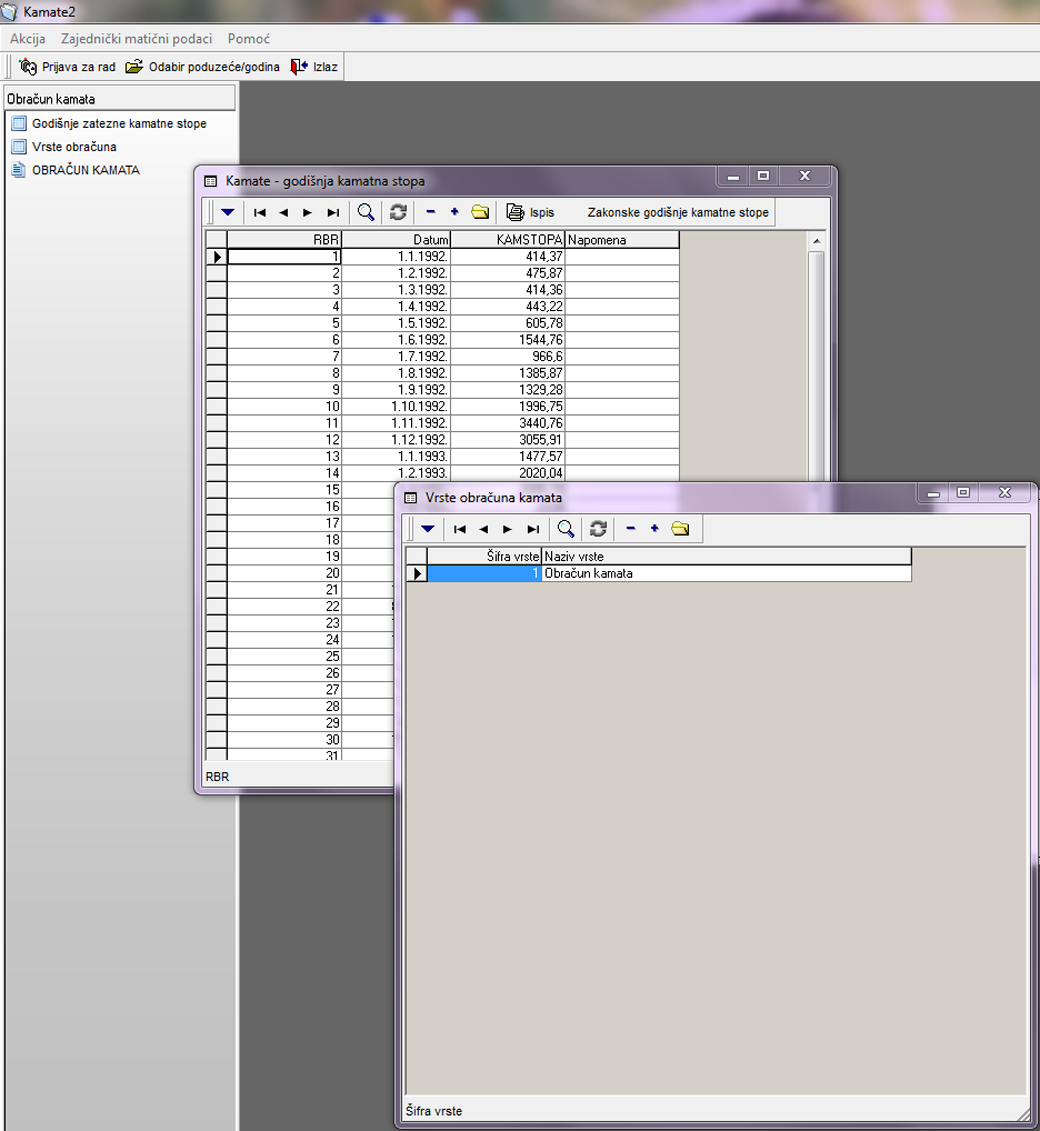Click the scroll-up arrow in Kamate grid

(816, 241)
